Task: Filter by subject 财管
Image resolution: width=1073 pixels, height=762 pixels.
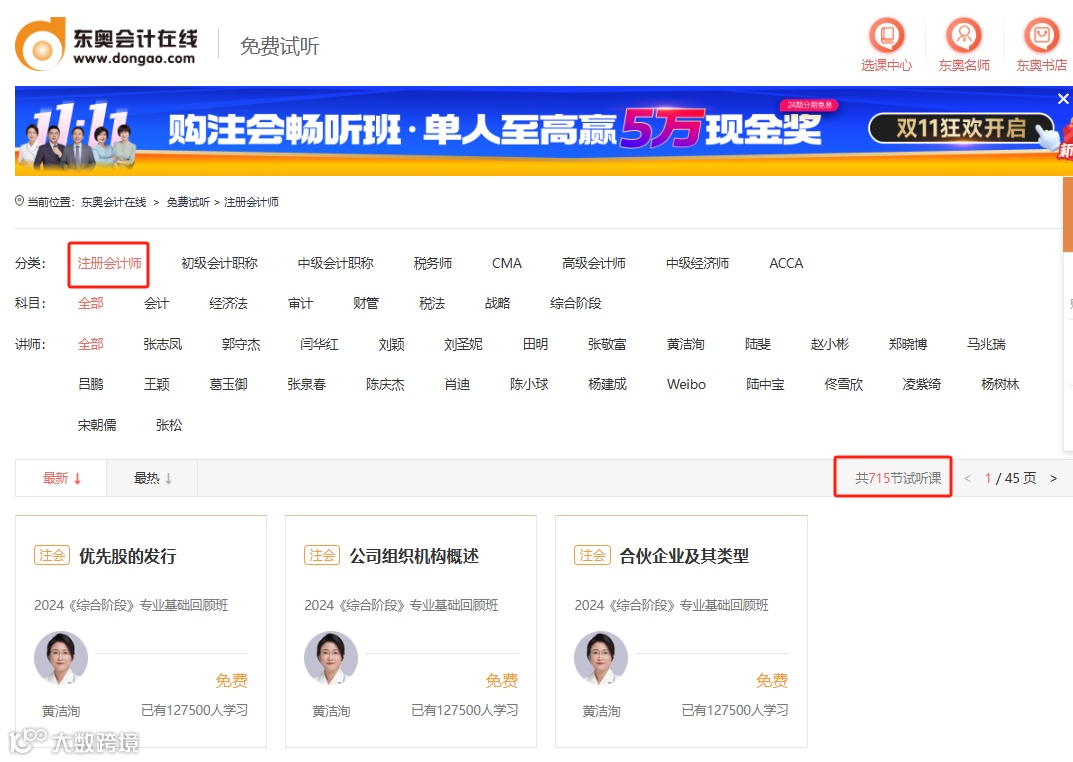Action: click(x=365, y=303)
